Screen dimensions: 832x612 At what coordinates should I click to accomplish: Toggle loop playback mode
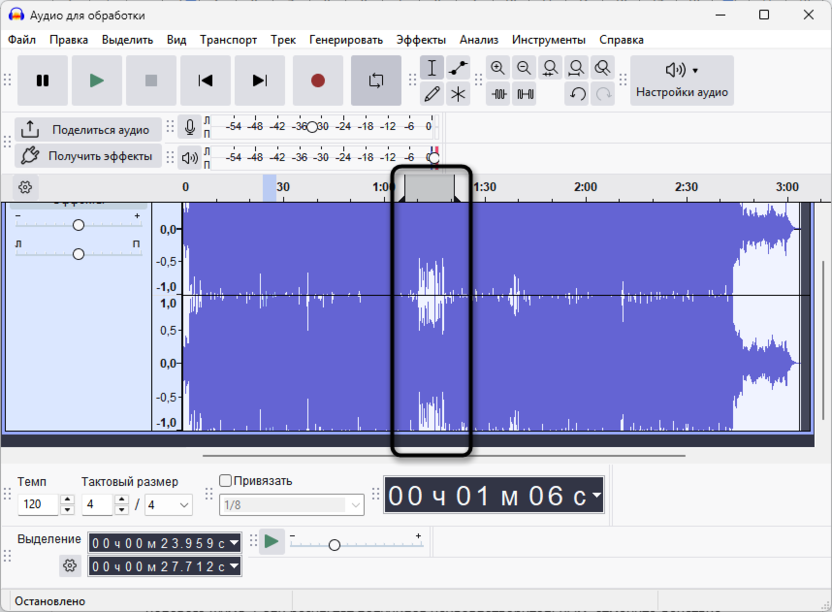pyautogui.click(x=377, y=81)
